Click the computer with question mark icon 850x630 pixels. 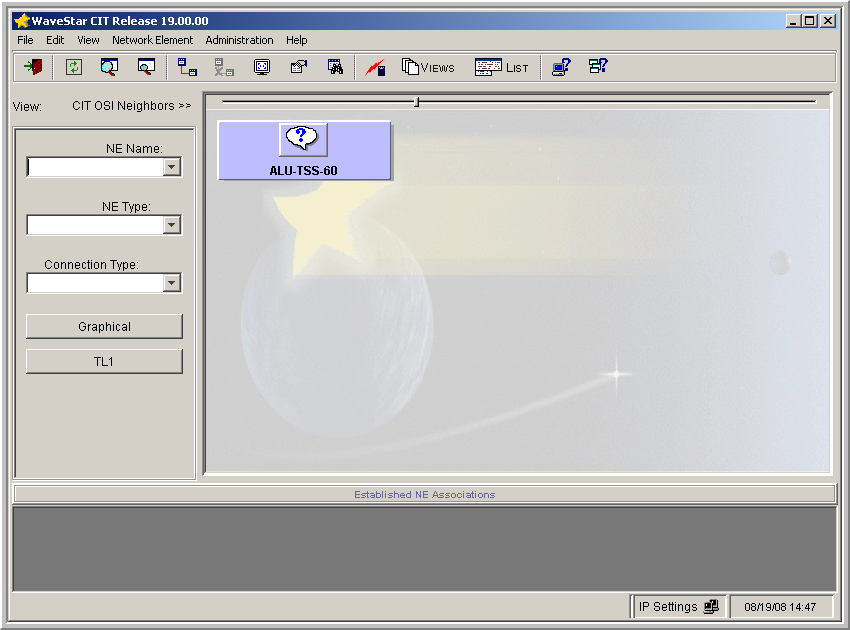561,67
